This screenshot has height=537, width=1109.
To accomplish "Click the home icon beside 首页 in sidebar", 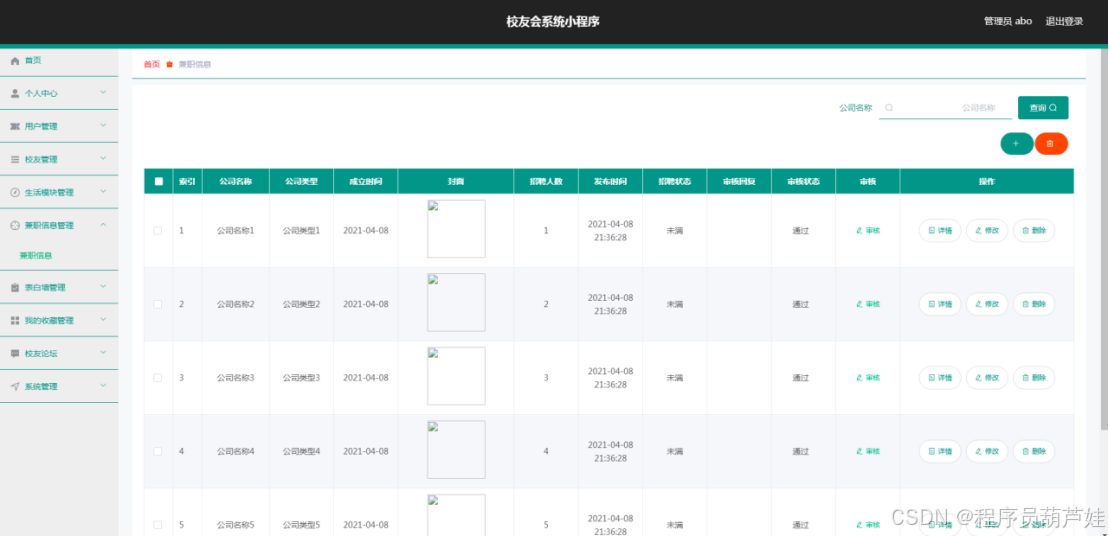I will [x=15, y=61].
